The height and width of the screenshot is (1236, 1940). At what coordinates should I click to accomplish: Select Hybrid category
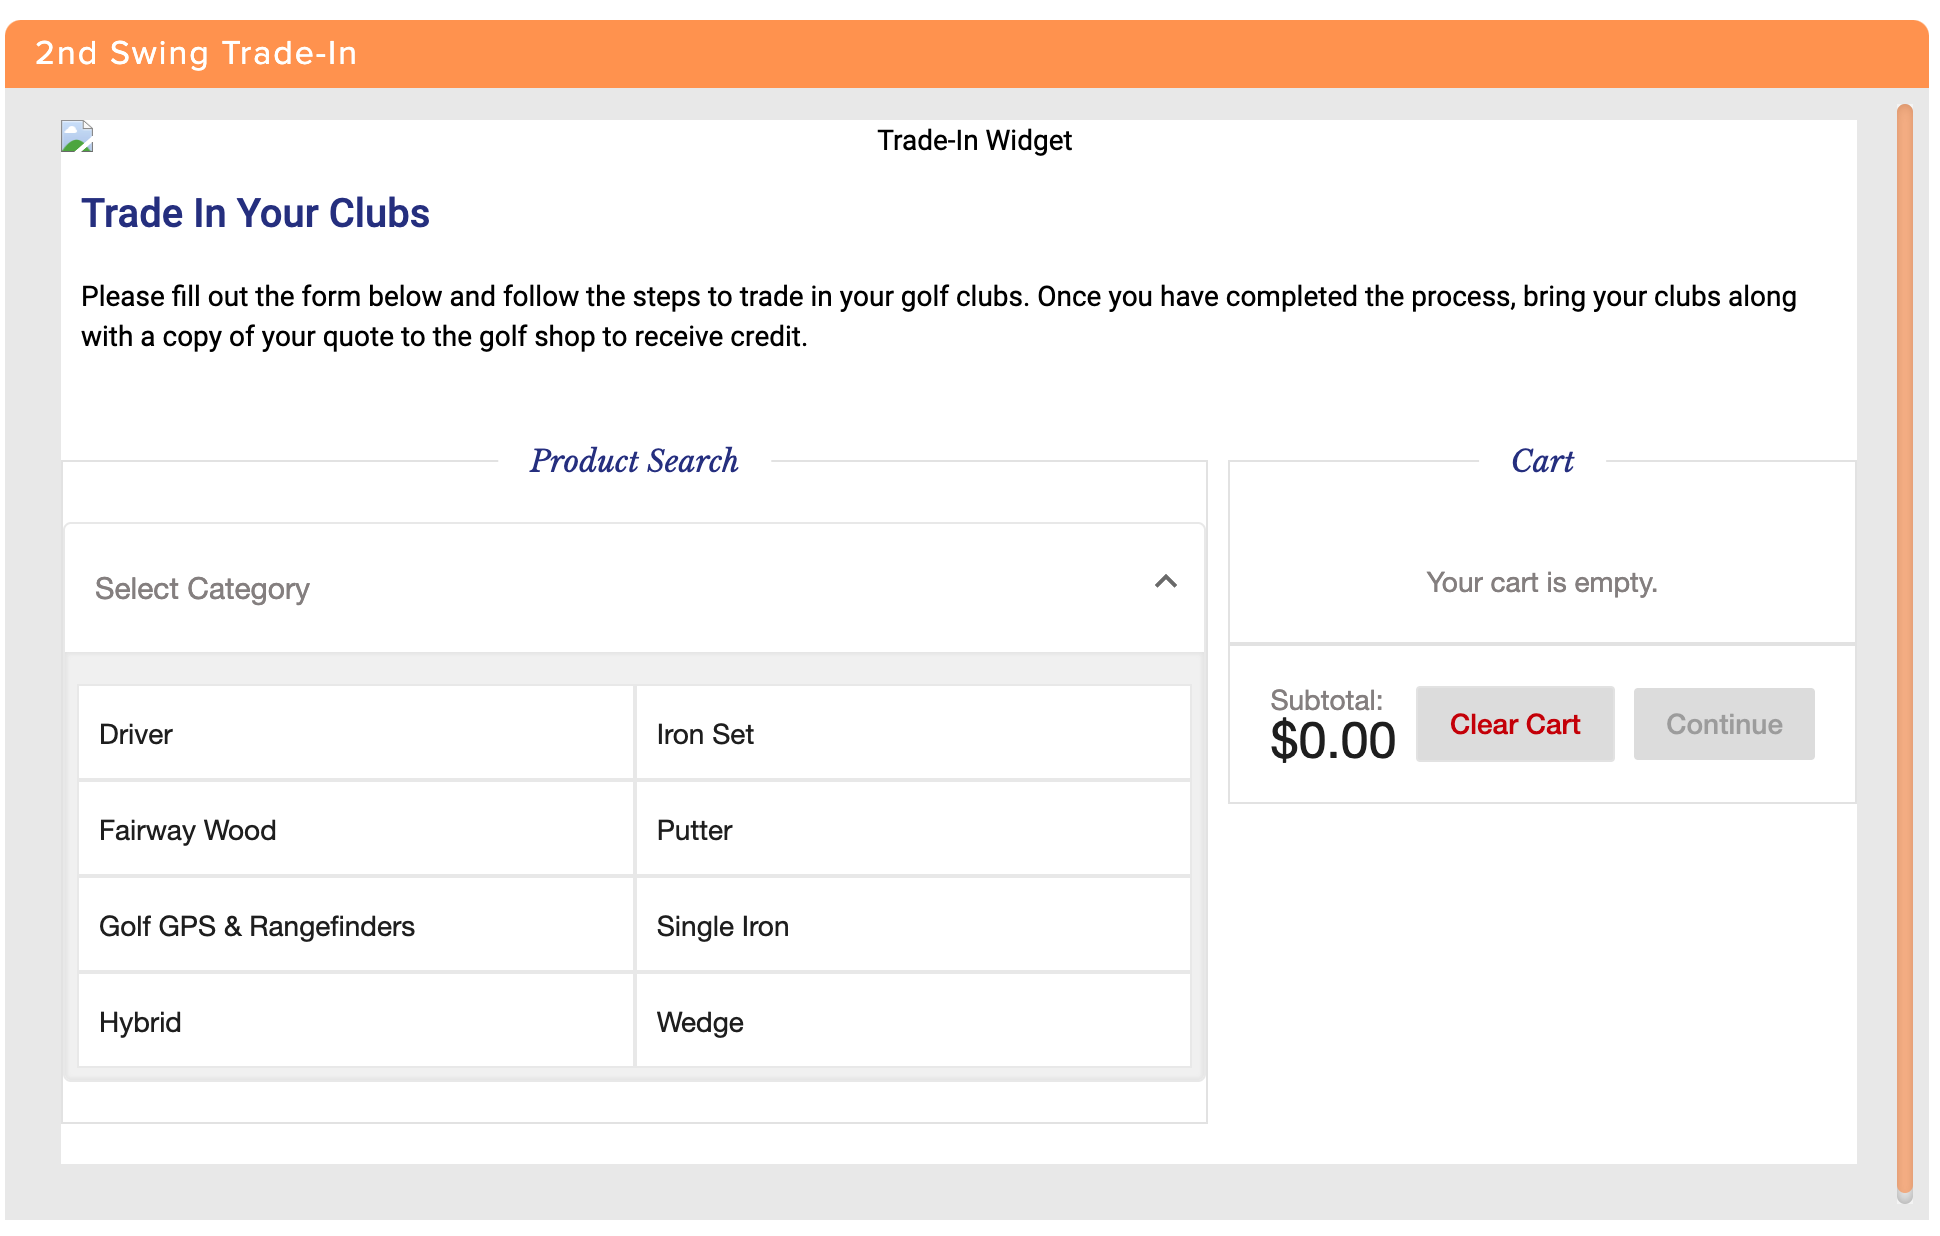(x=356, y=1022)
